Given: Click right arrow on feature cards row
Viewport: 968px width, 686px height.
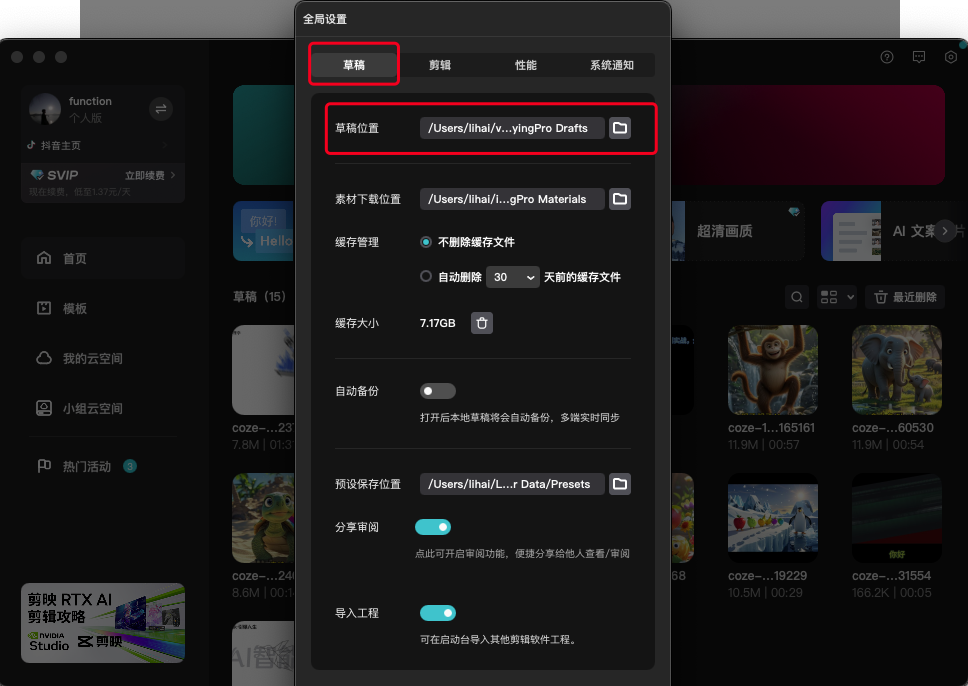Looking at the screenshot, I should pos(945,231).
